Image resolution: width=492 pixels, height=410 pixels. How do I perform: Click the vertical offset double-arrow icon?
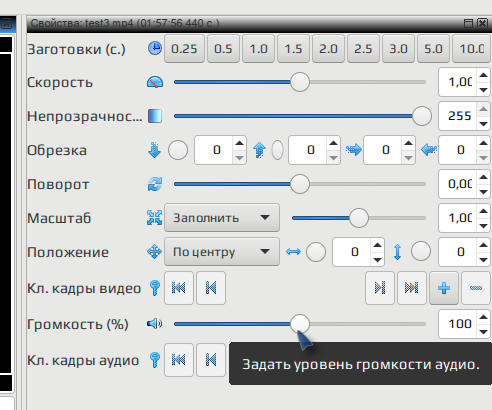point(397,252)
